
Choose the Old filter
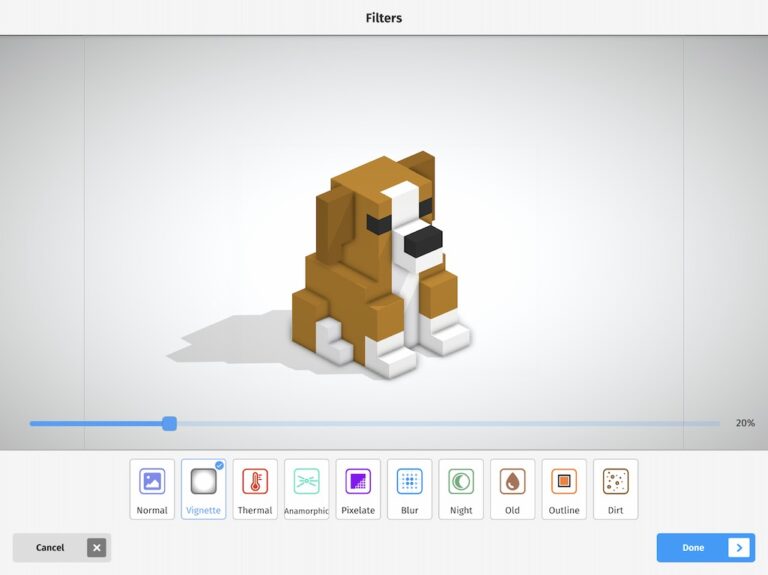[x=512, y=489]
